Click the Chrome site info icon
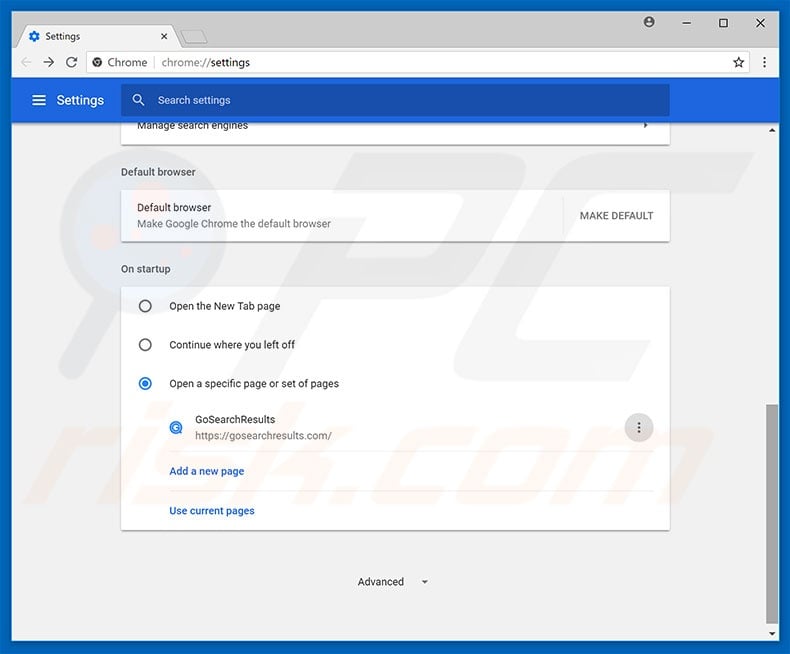This screenshot has height=654, width=790. [x=97, y=62]
